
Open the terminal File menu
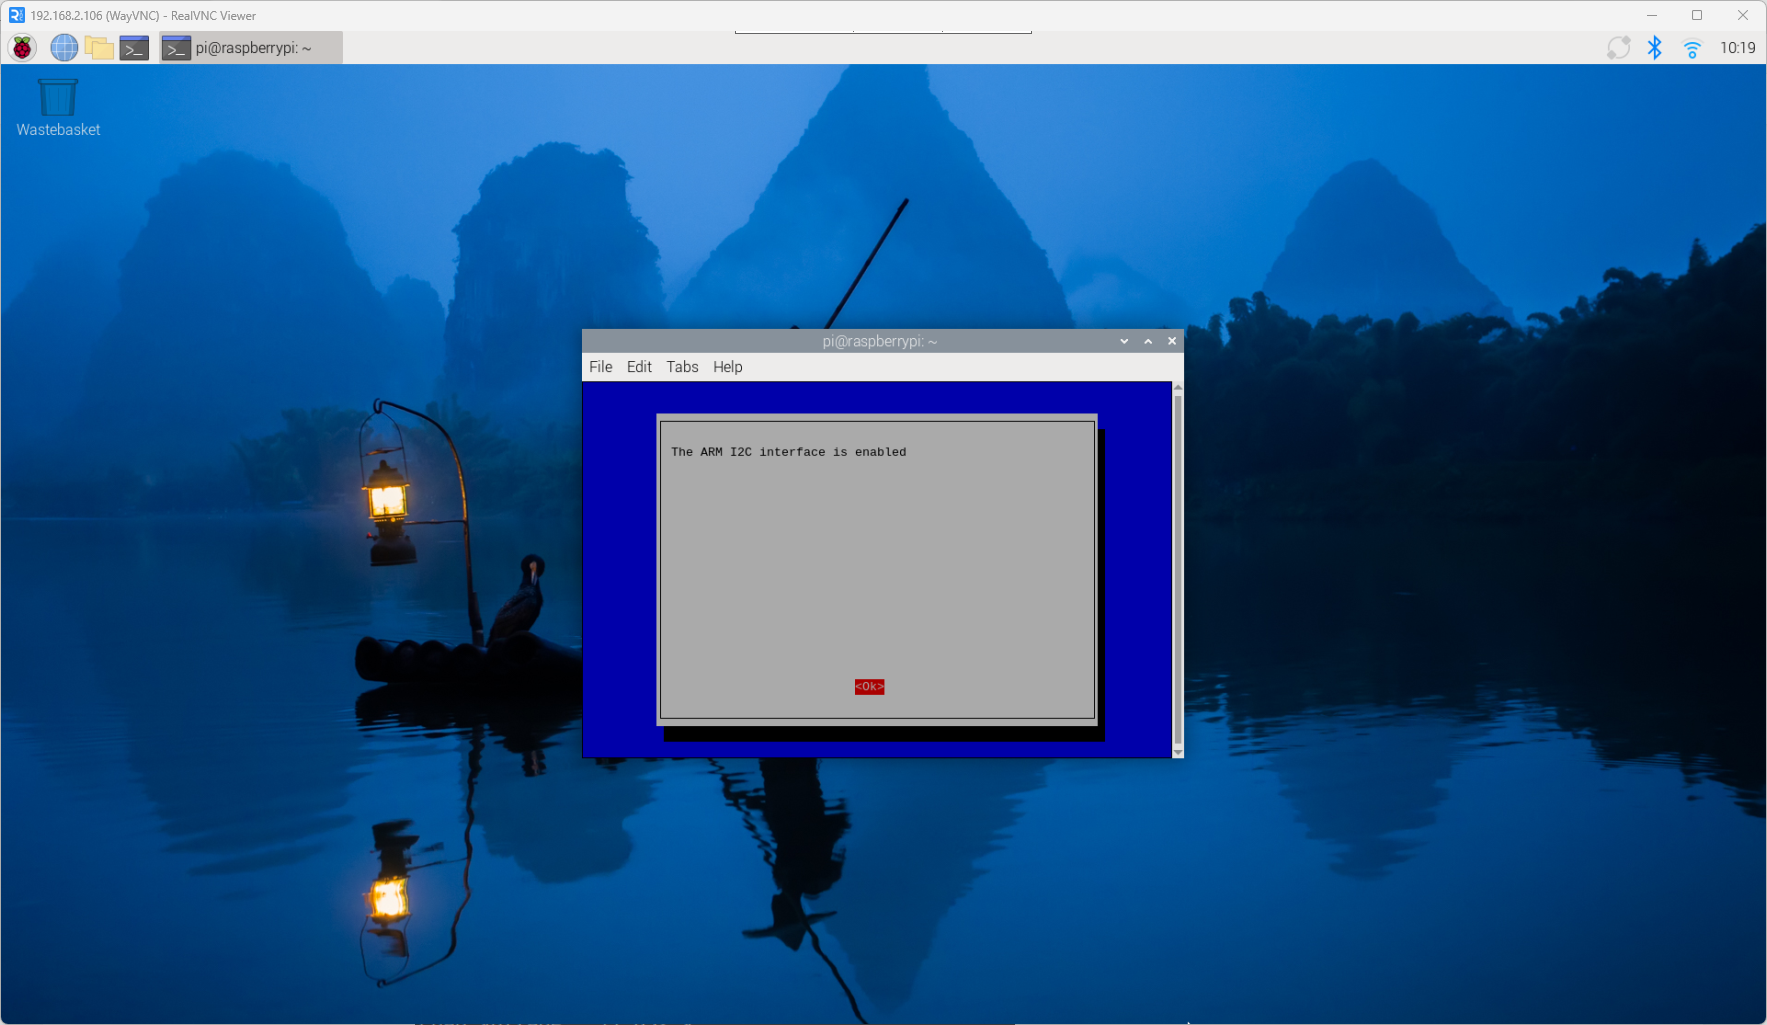click(601, 367)
